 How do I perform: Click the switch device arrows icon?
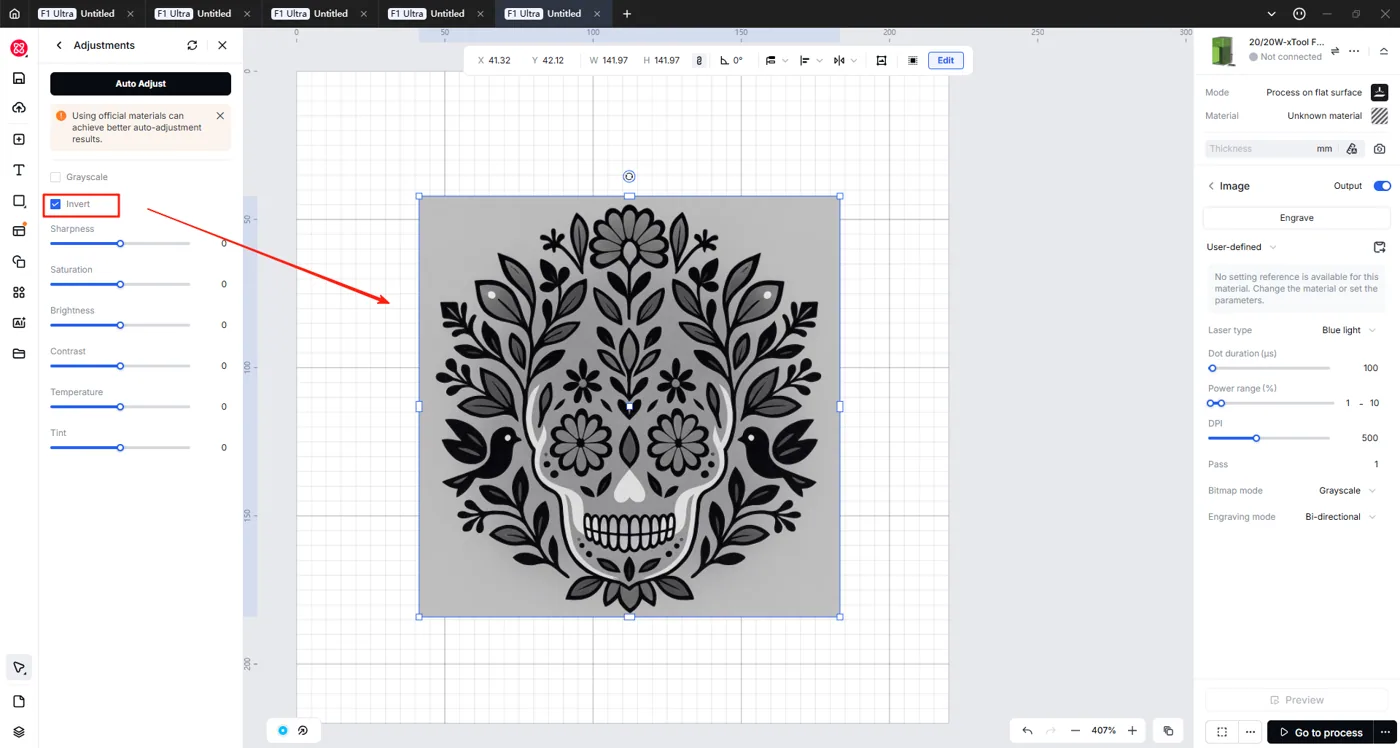1334,50
